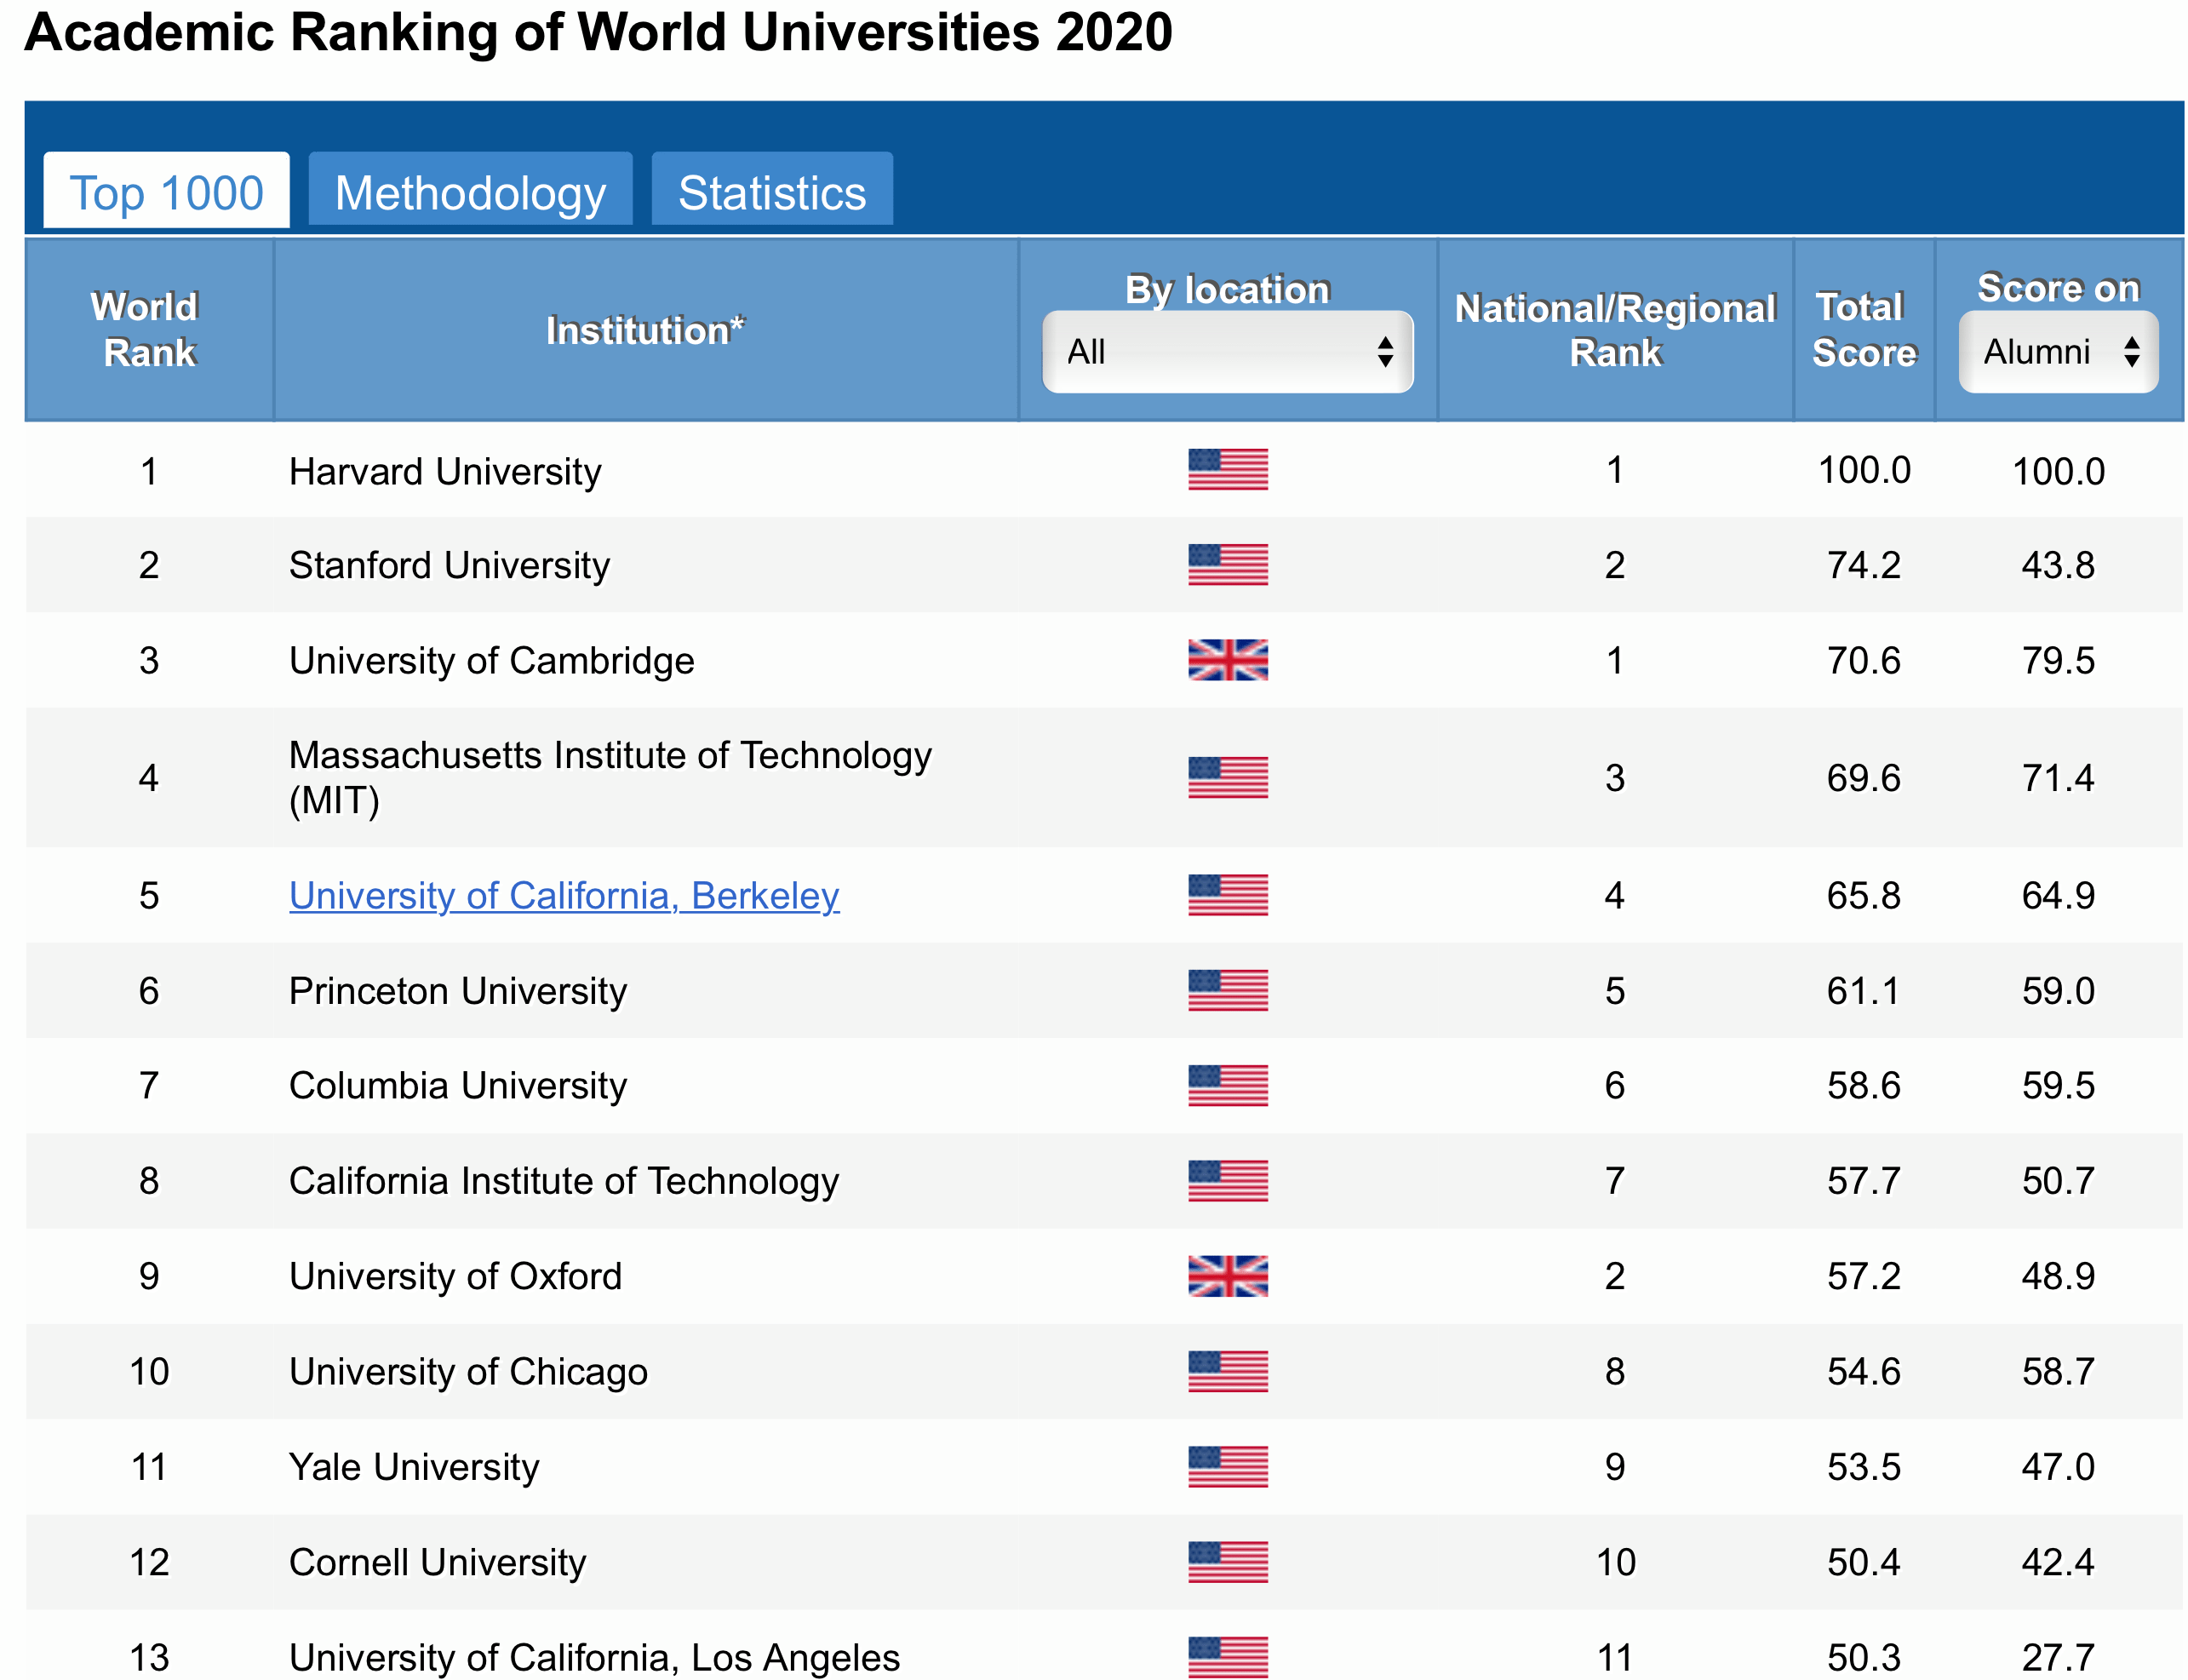Click the US flag in the Berkeley row
Screen dimensions: 2188x1680
click(1228, 895)
